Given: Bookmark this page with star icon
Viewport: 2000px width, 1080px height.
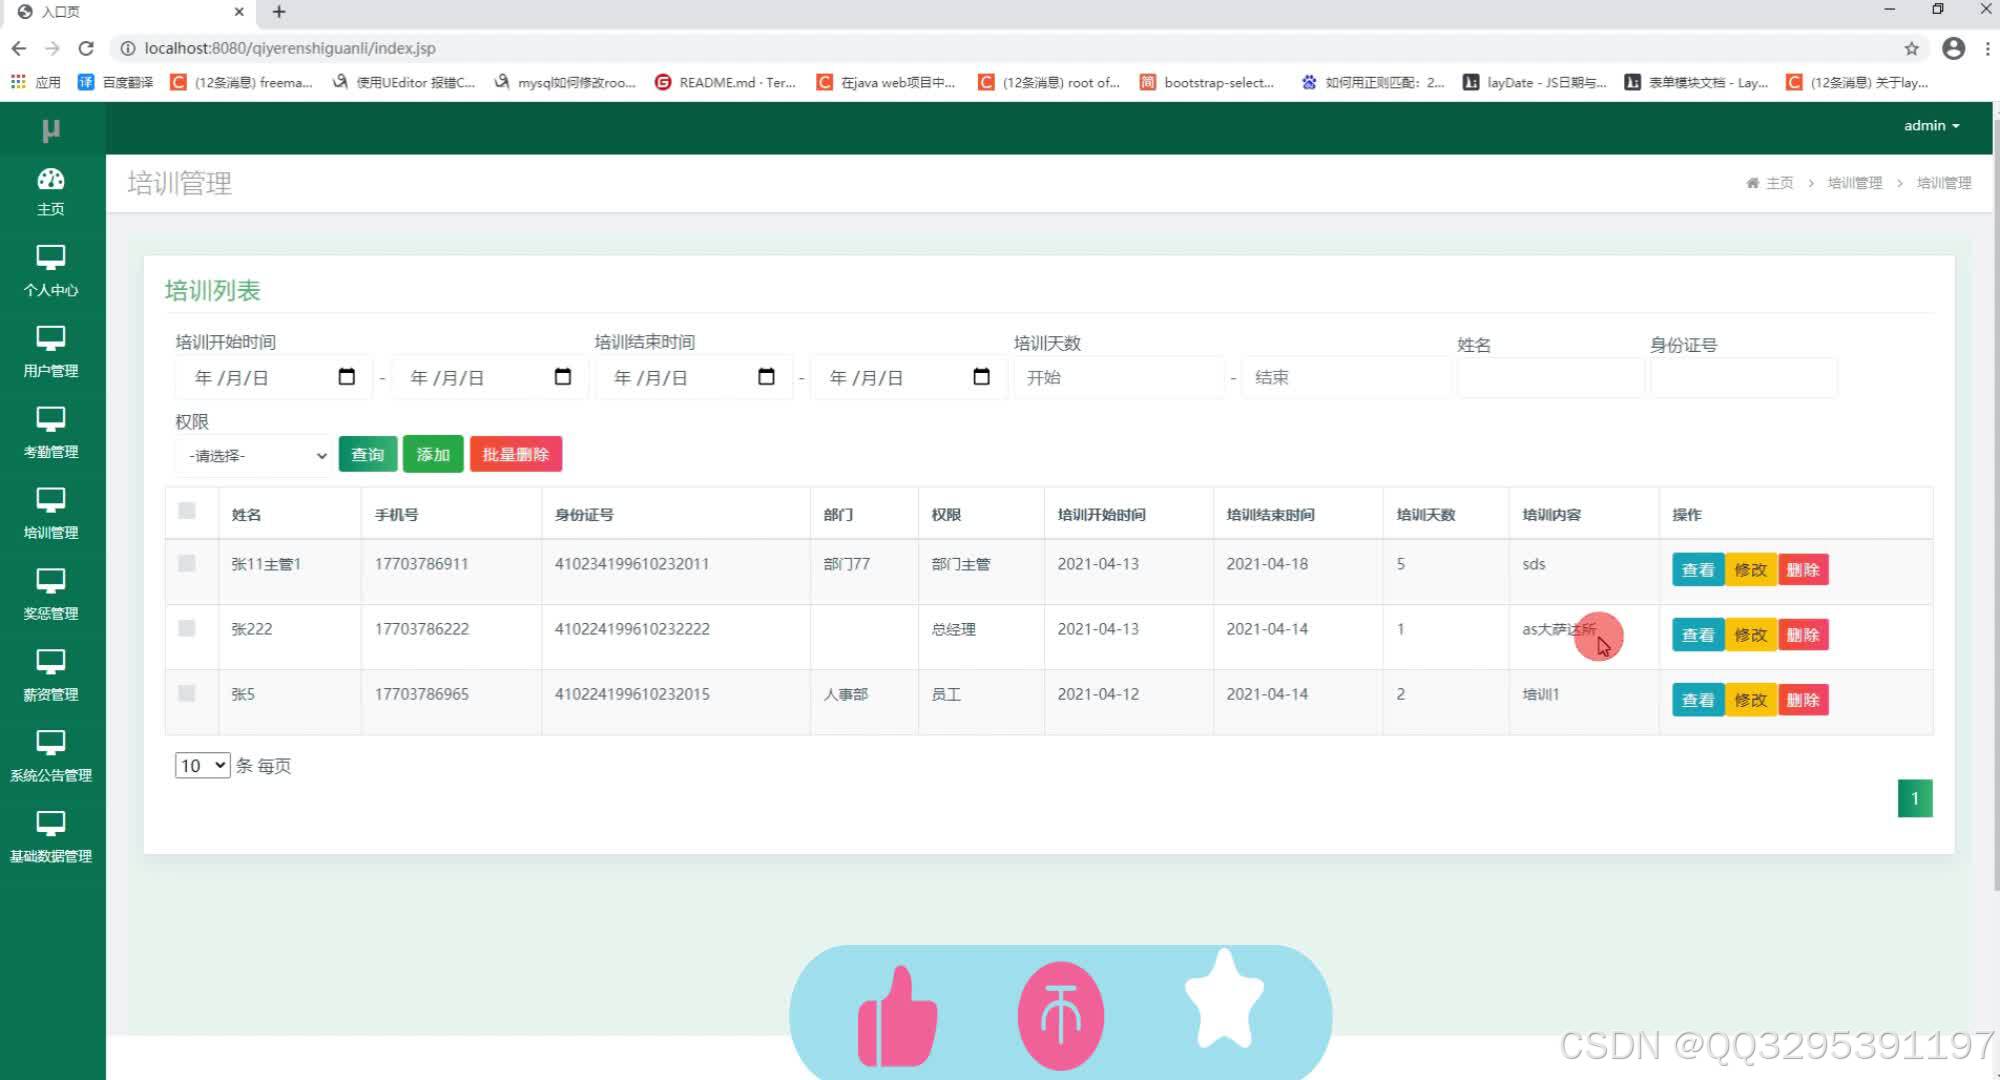Looking at the screenshot, I should [x=1911, y=48].
